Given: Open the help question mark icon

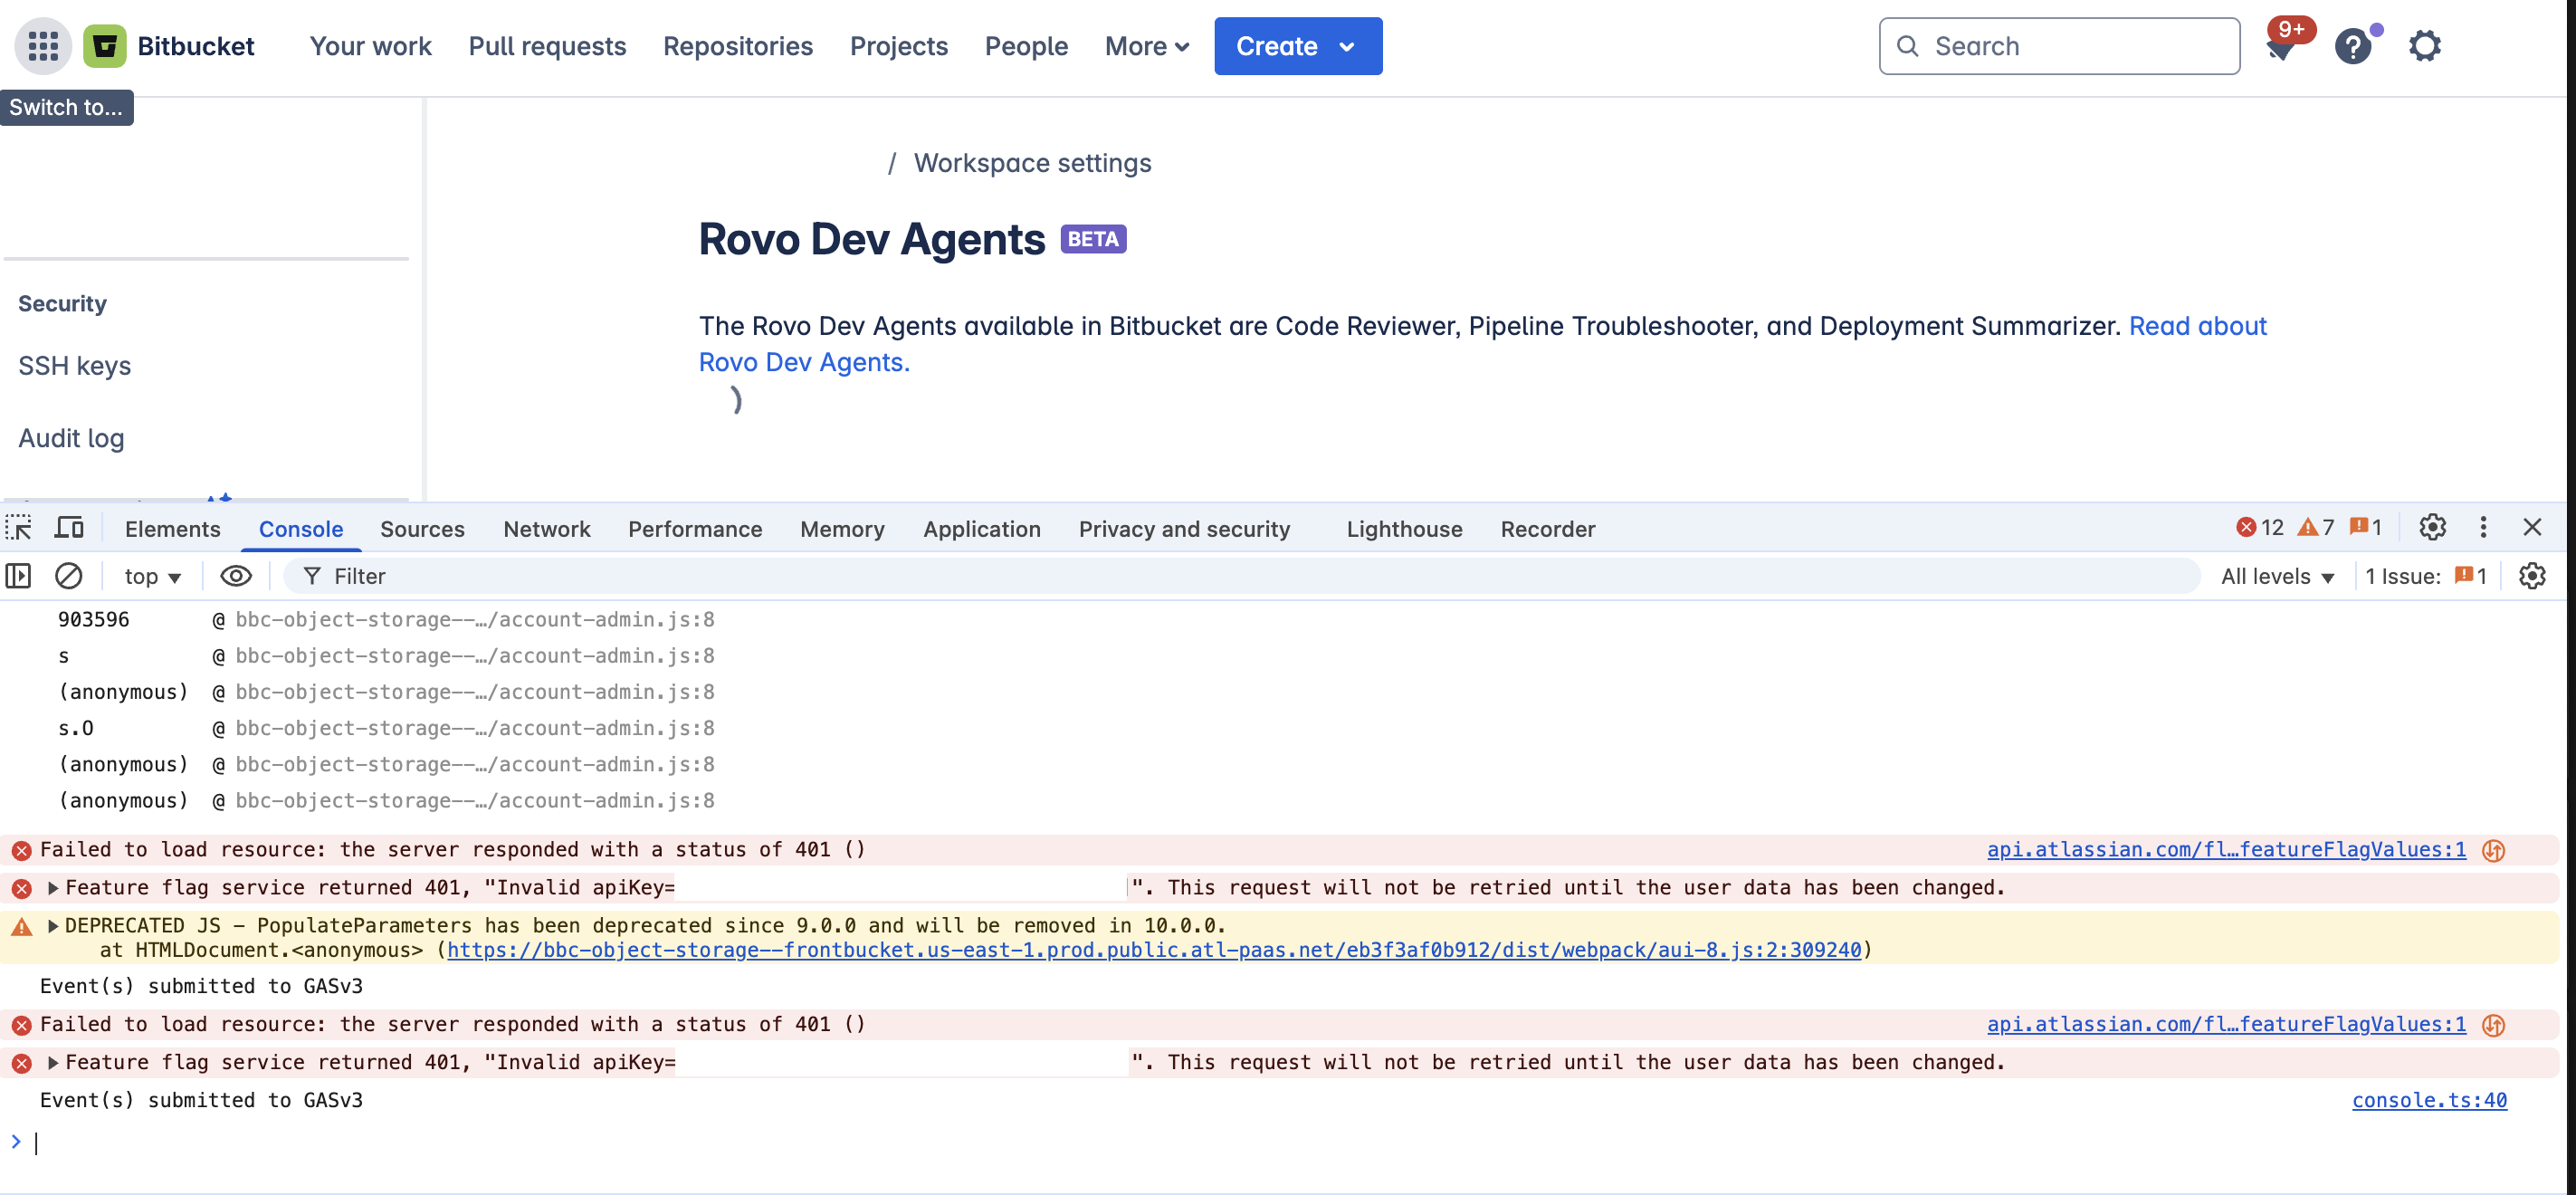Looking at the screenshot, I should [2353, 46].
